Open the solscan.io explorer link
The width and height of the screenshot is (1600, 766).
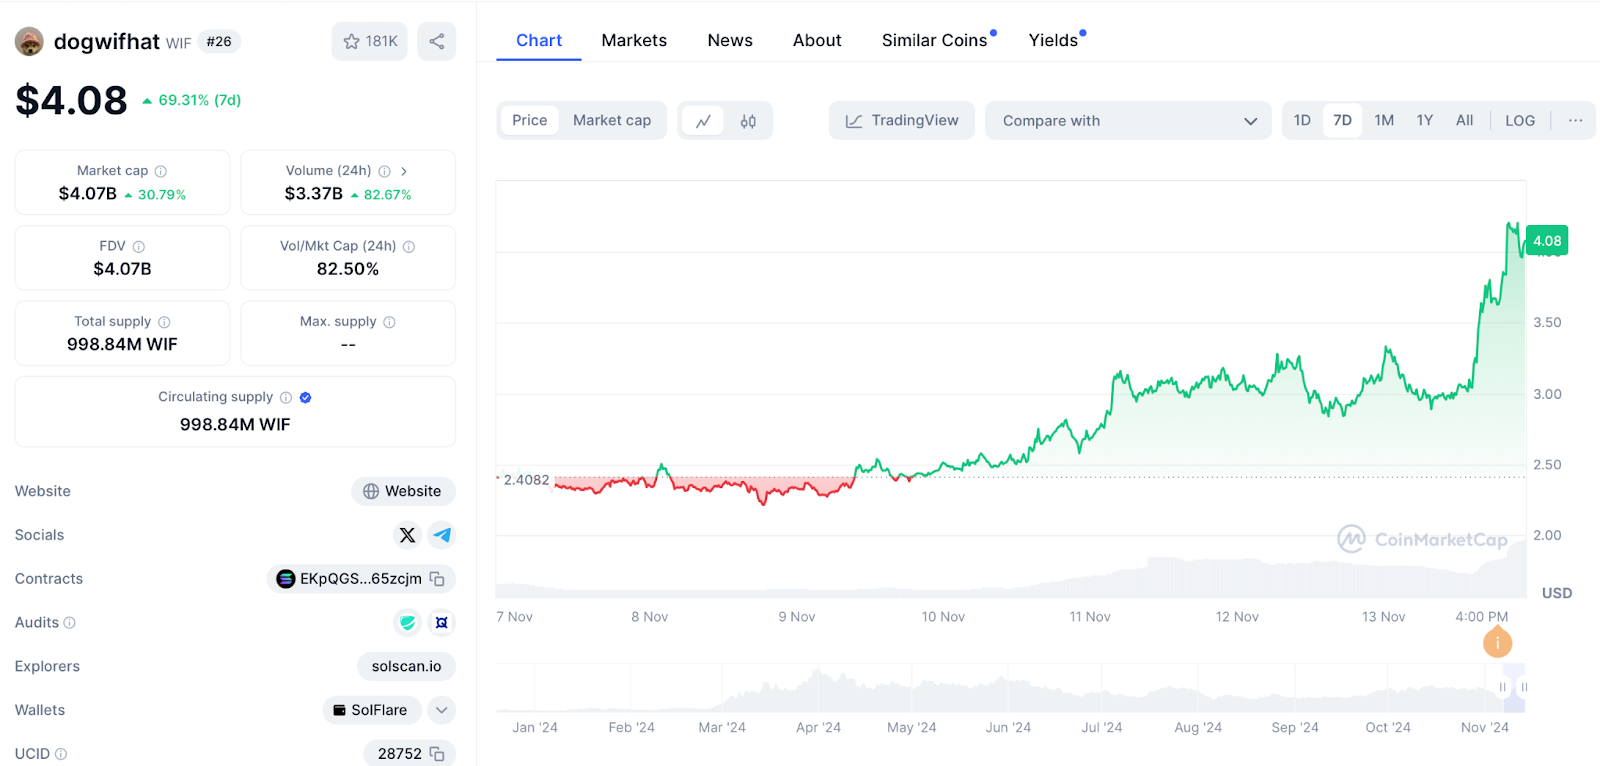pyautogui.click(x=407, y=666)
